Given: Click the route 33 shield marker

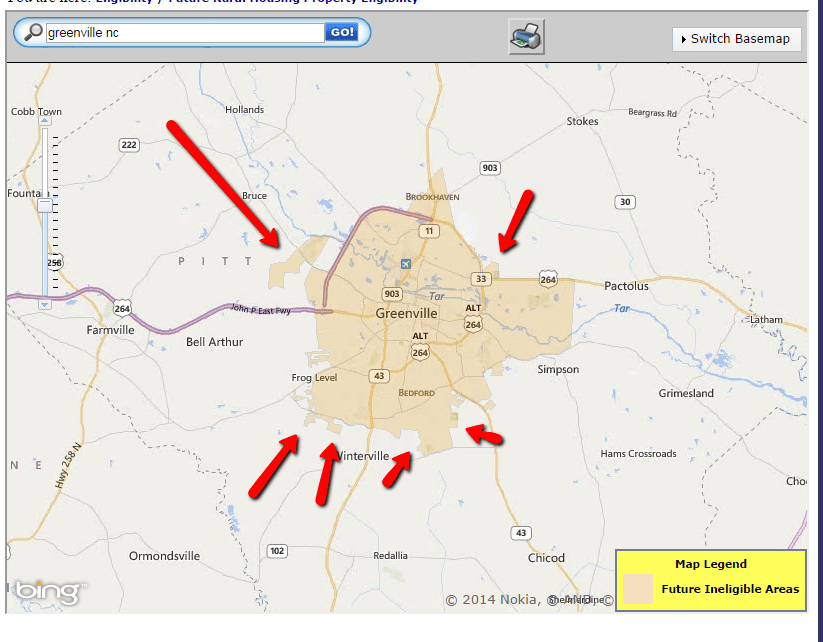Looking at the screenshot, I should tap(481, 279).
